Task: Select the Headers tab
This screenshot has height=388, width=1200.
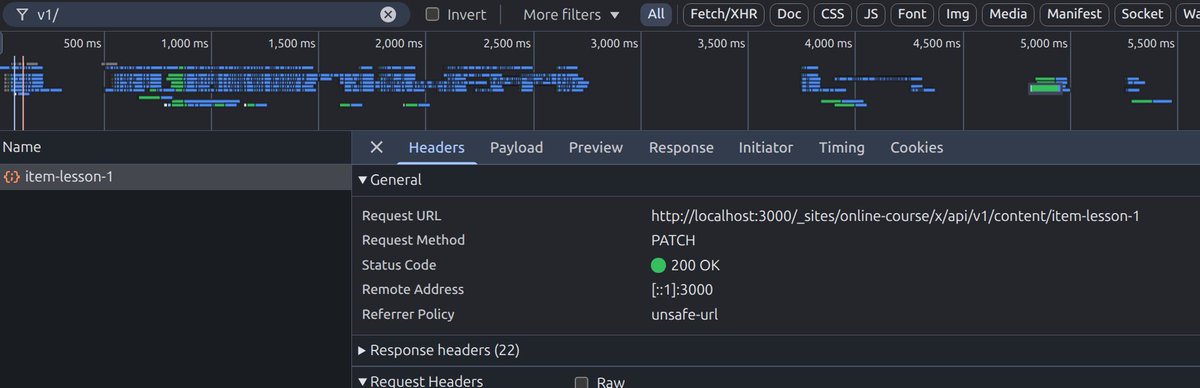Action: click(x=436, y=147)
